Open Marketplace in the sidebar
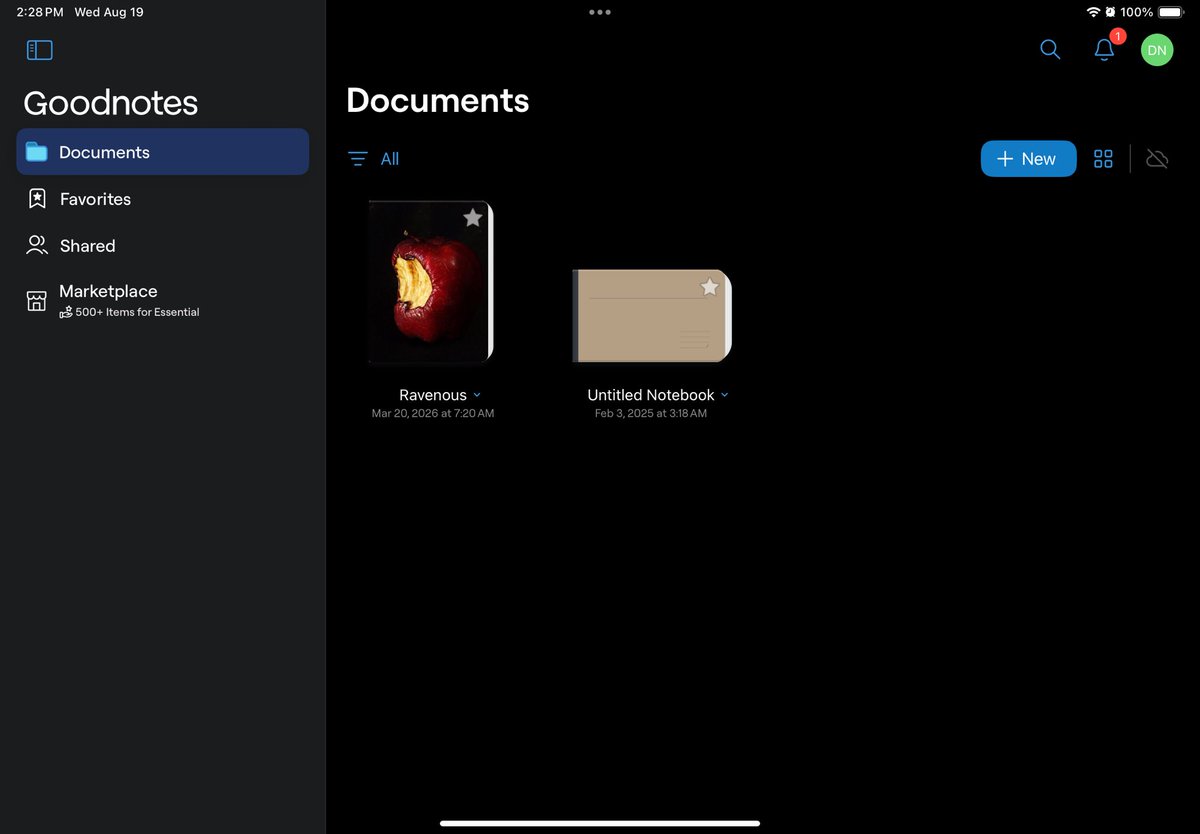1200x834 pixels. coord(163,300)
